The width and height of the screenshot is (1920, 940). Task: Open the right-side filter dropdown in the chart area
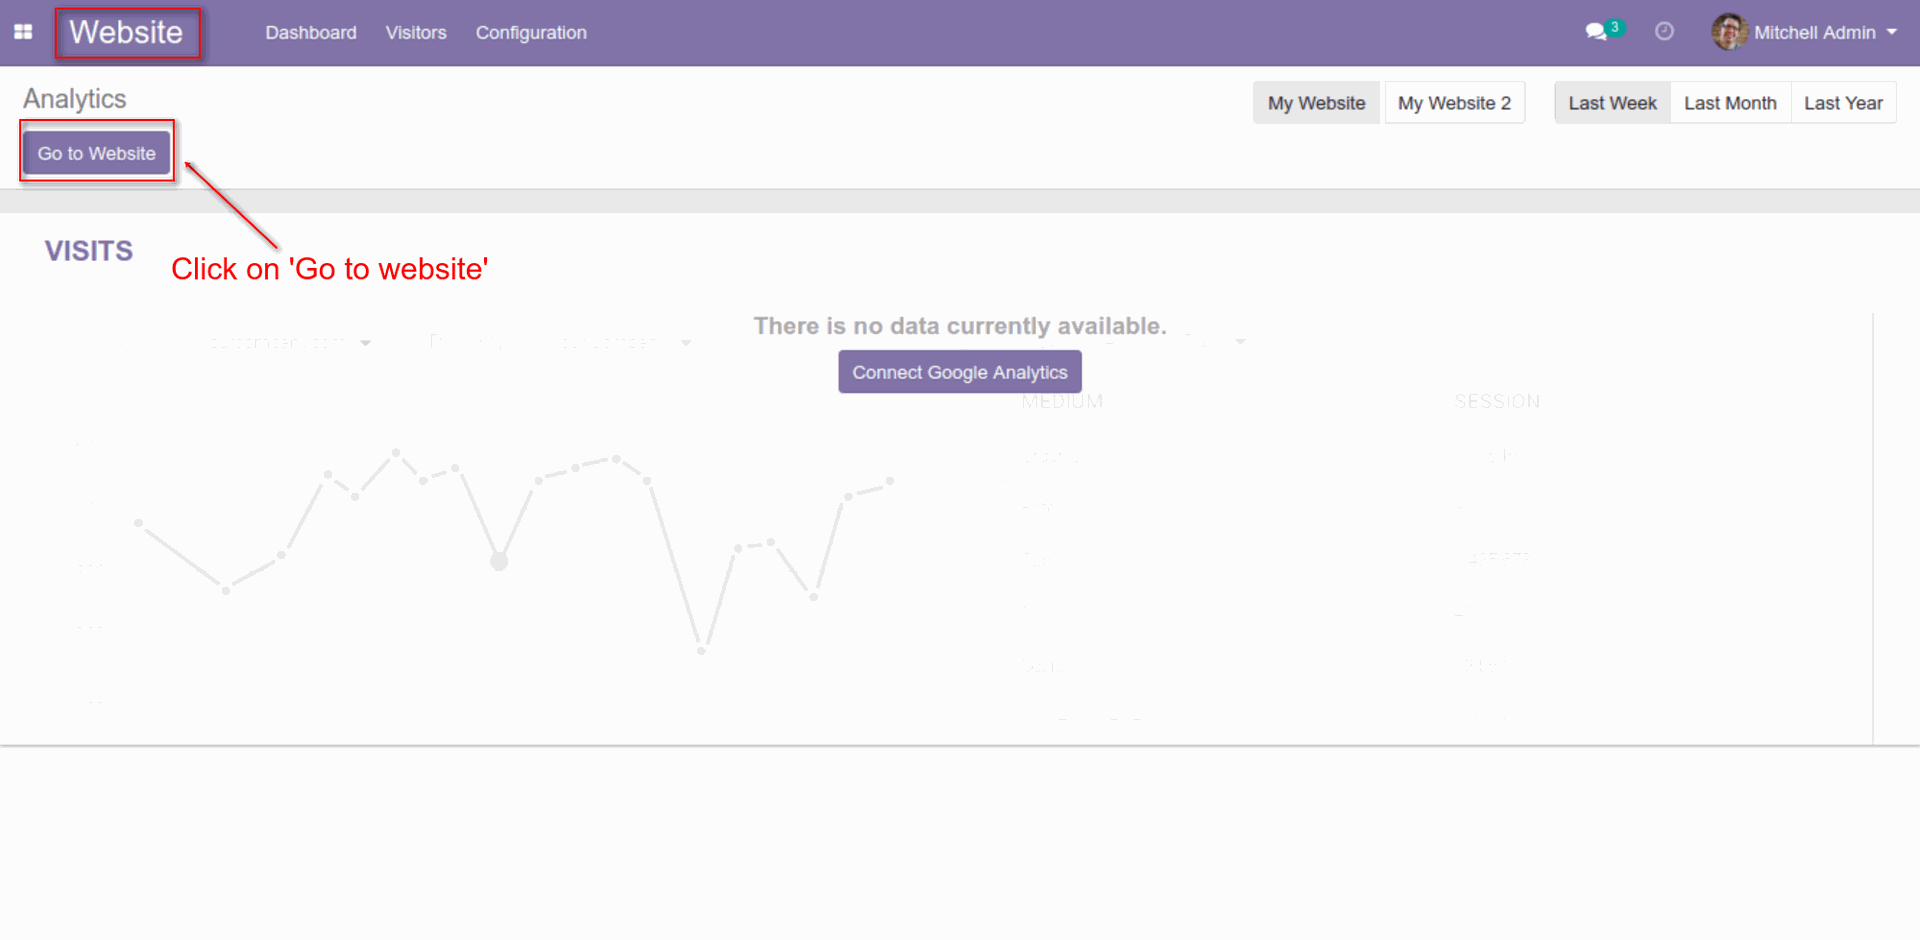(1240, 341)
